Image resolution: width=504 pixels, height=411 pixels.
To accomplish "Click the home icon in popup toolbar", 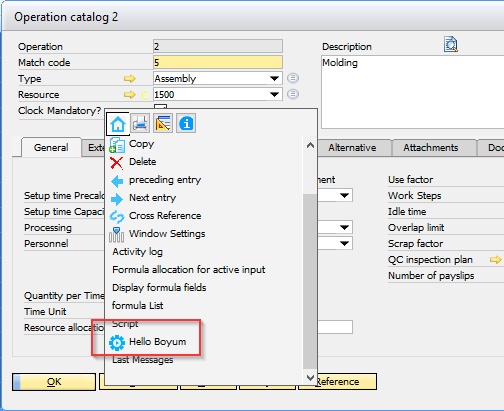I will [x=118, y=124].
